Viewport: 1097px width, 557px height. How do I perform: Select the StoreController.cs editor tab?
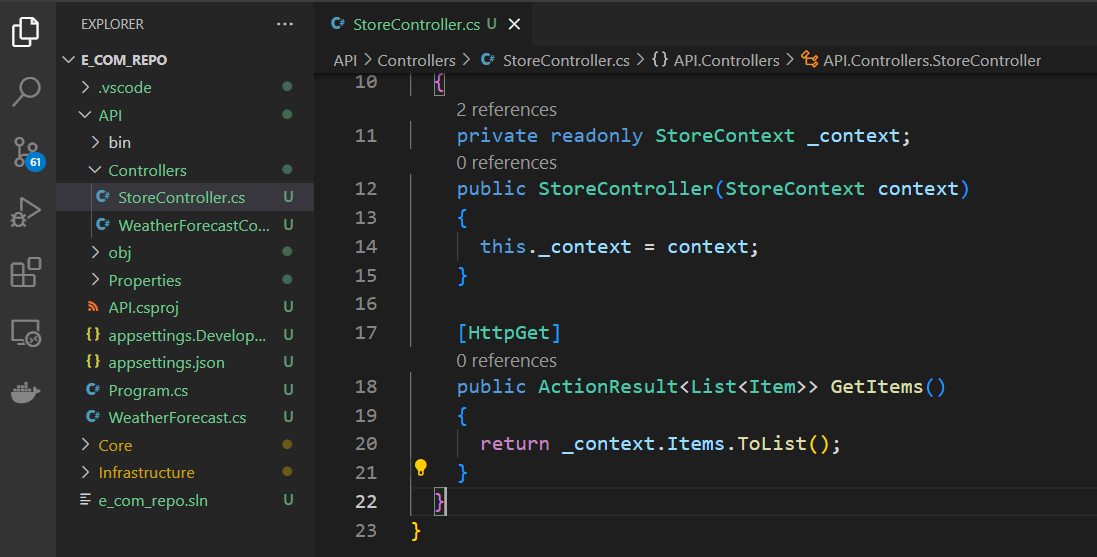click(x=423, y=24)
